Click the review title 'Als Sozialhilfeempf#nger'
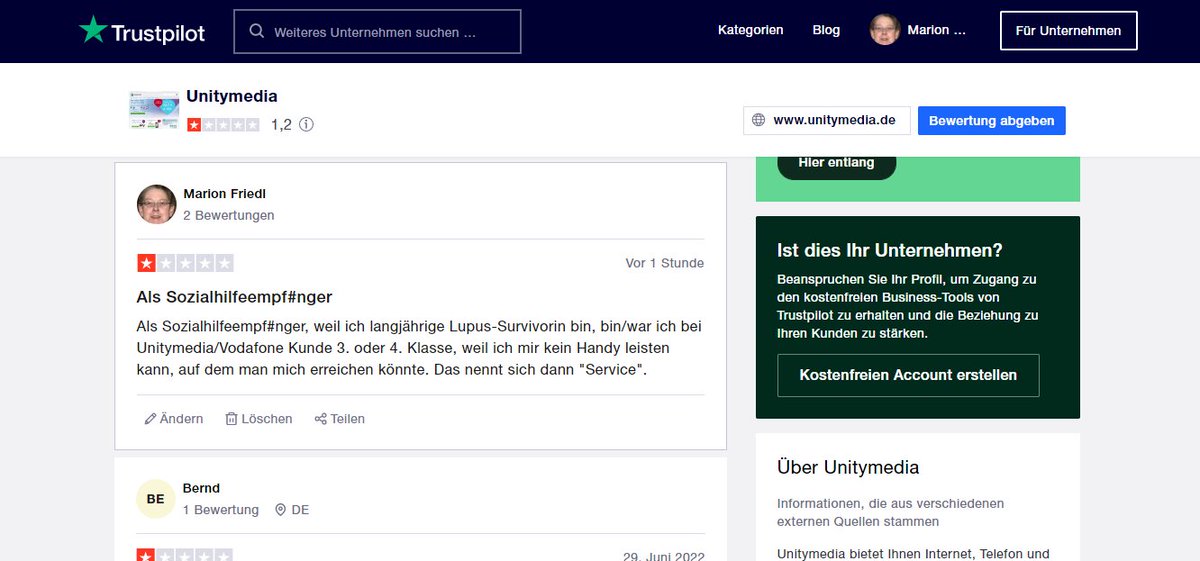The width and height of the screenshot is (1200, 561). (x=234, y=297)
